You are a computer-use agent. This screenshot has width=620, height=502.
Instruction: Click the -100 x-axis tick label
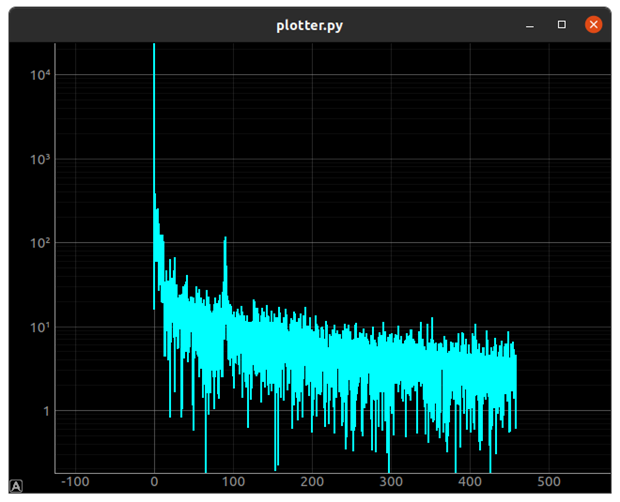pyautogui.click(x=75, y=482)
